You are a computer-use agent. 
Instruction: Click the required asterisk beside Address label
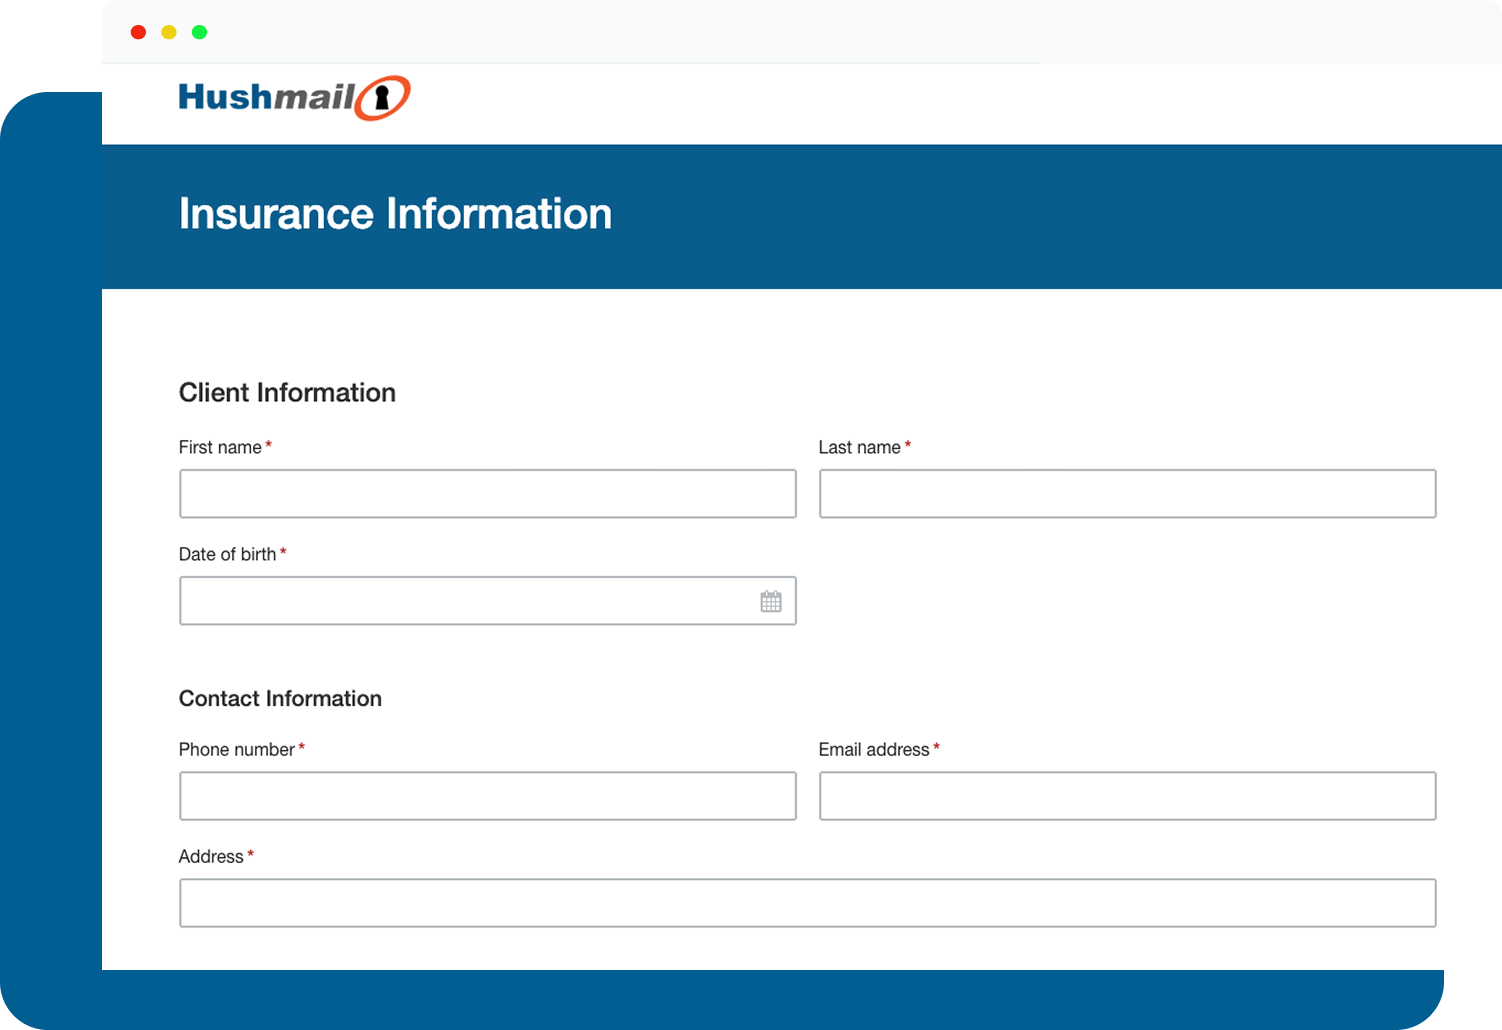(251, 853)
